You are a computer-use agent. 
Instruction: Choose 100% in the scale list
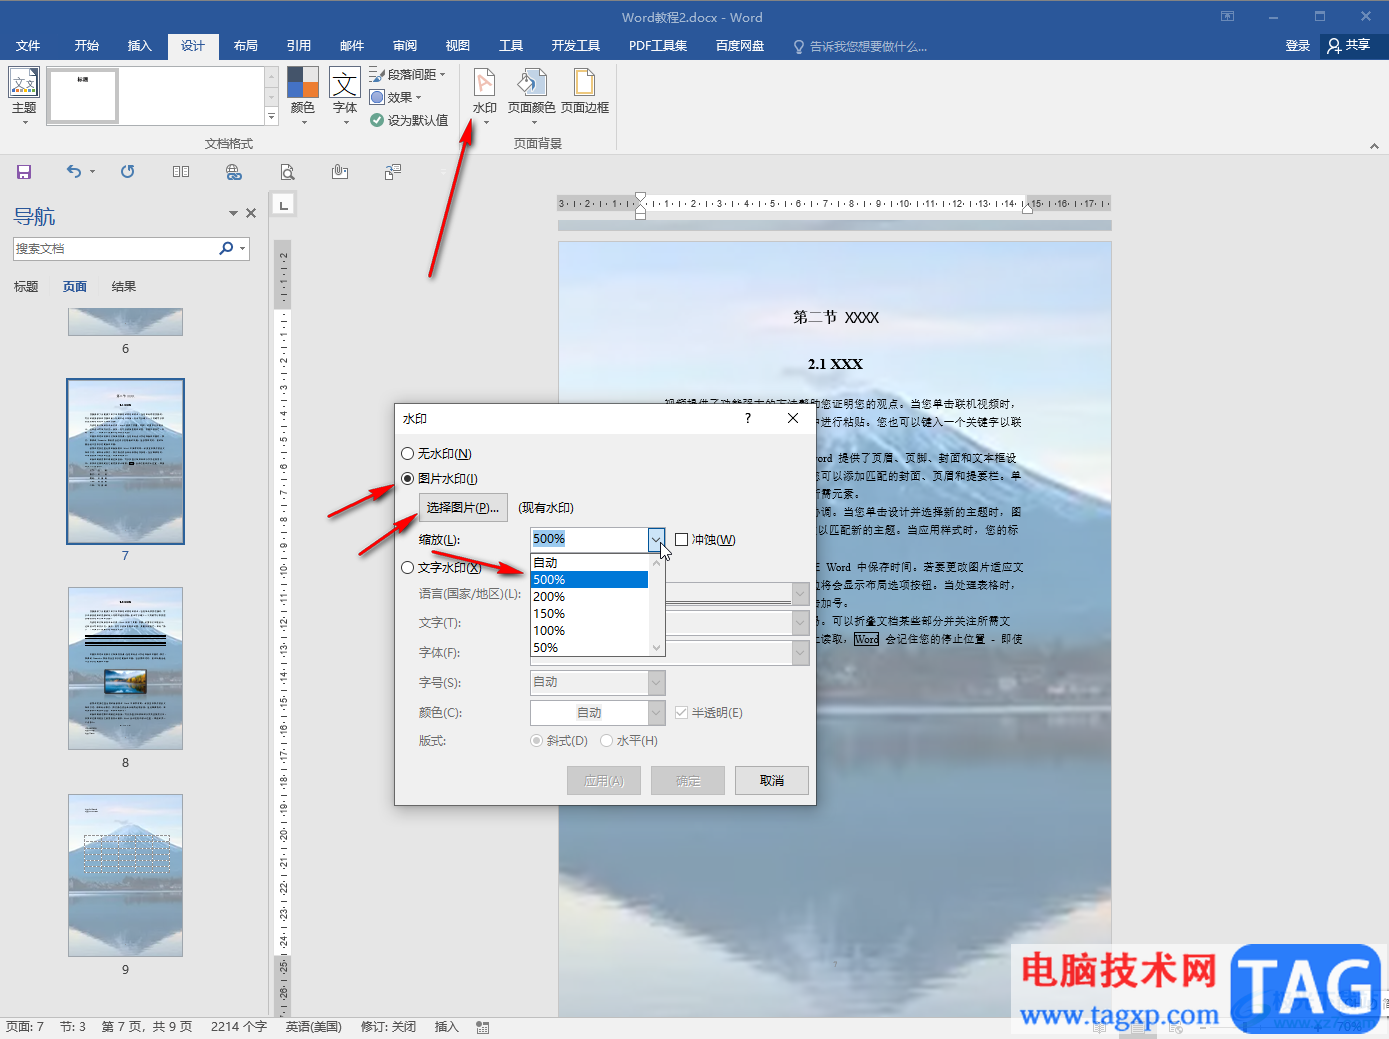click(x=589, y=631)
